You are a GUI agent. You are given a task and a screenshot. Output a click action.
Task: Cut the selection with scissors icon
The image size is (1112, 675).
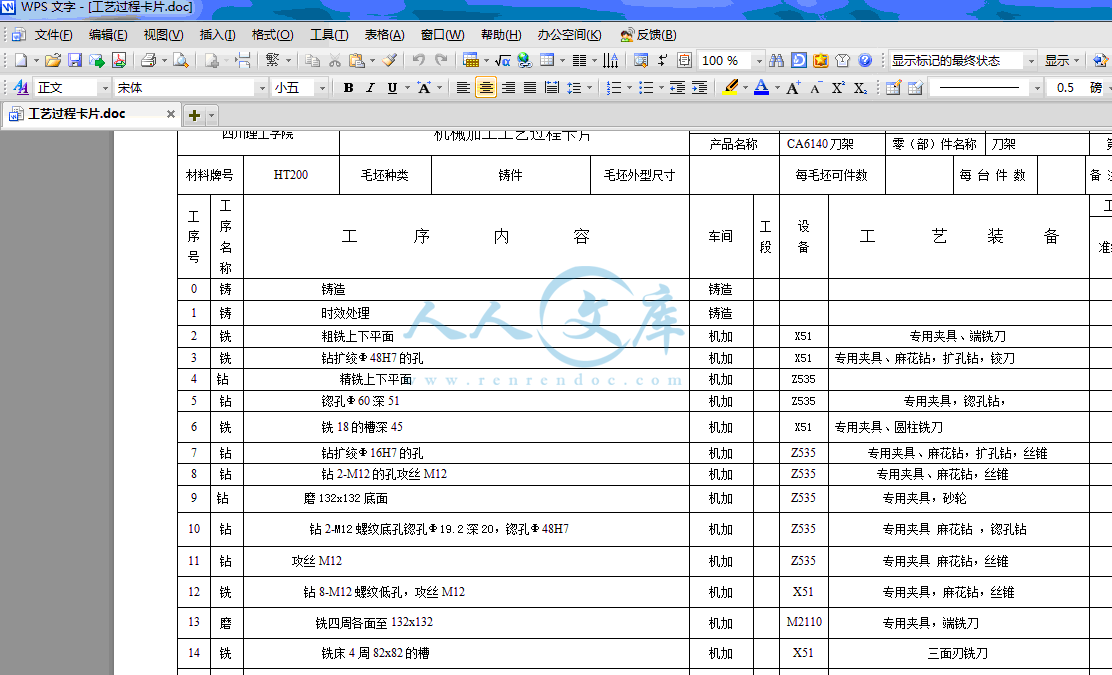pyautogui.click(x=335, y=60)
